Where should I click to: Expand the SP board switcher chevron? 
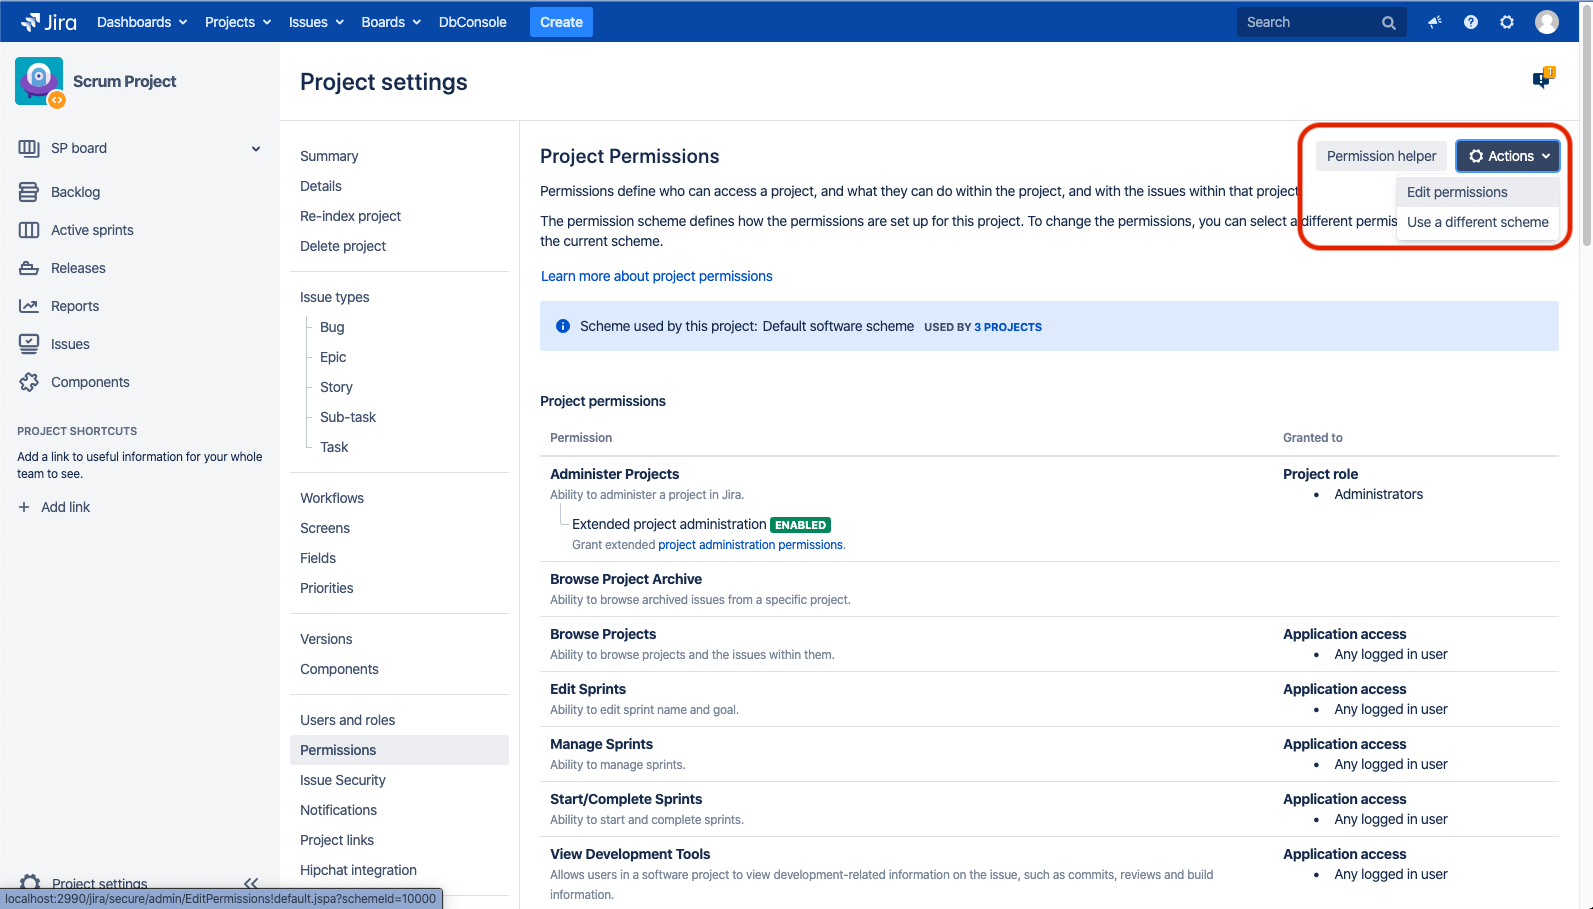pyautogui.click(x=256, y=149)
